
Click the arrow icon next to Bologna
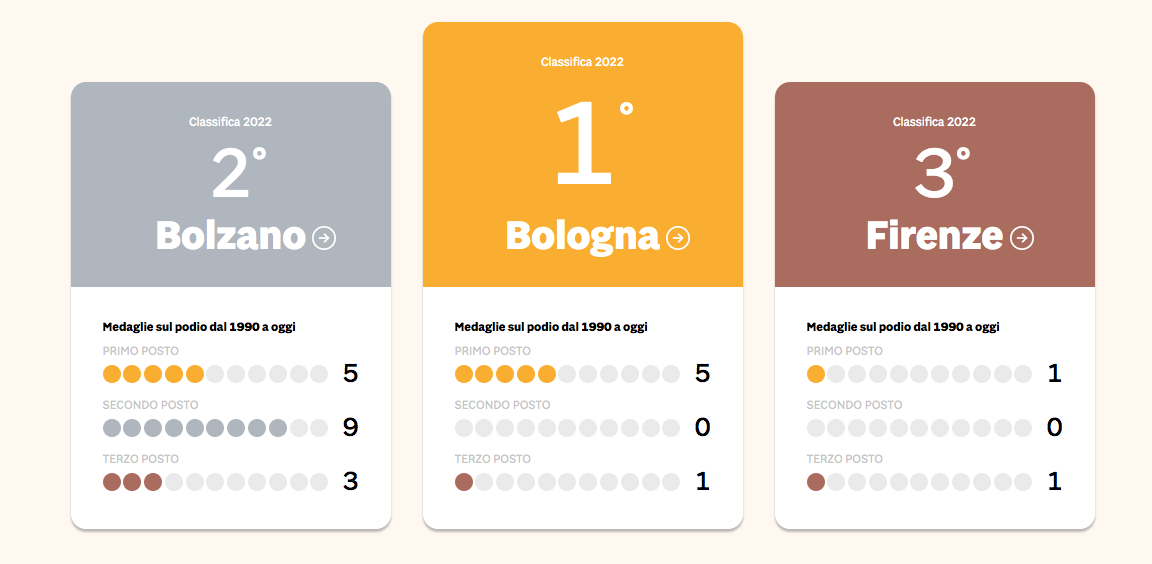pos(677,238)
